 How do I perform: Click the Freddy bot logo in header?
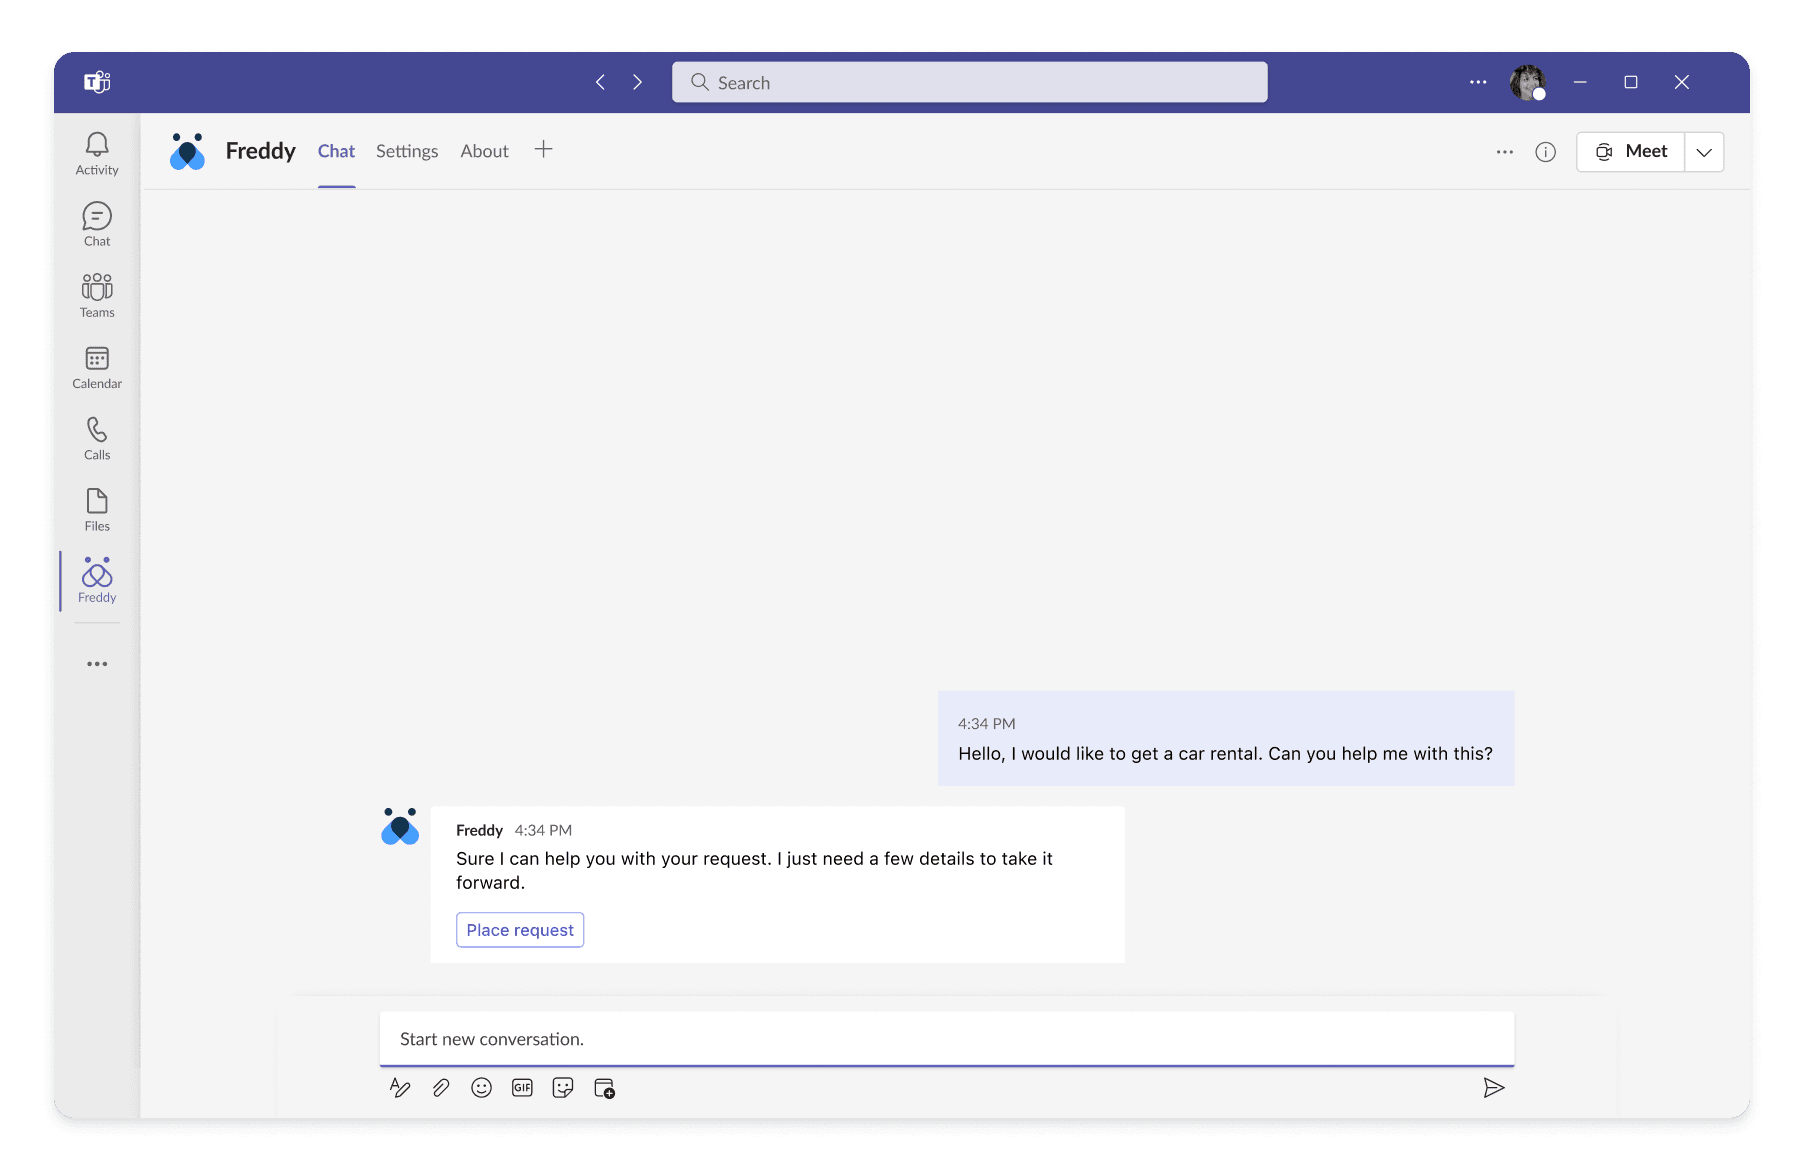click(187, 151)
